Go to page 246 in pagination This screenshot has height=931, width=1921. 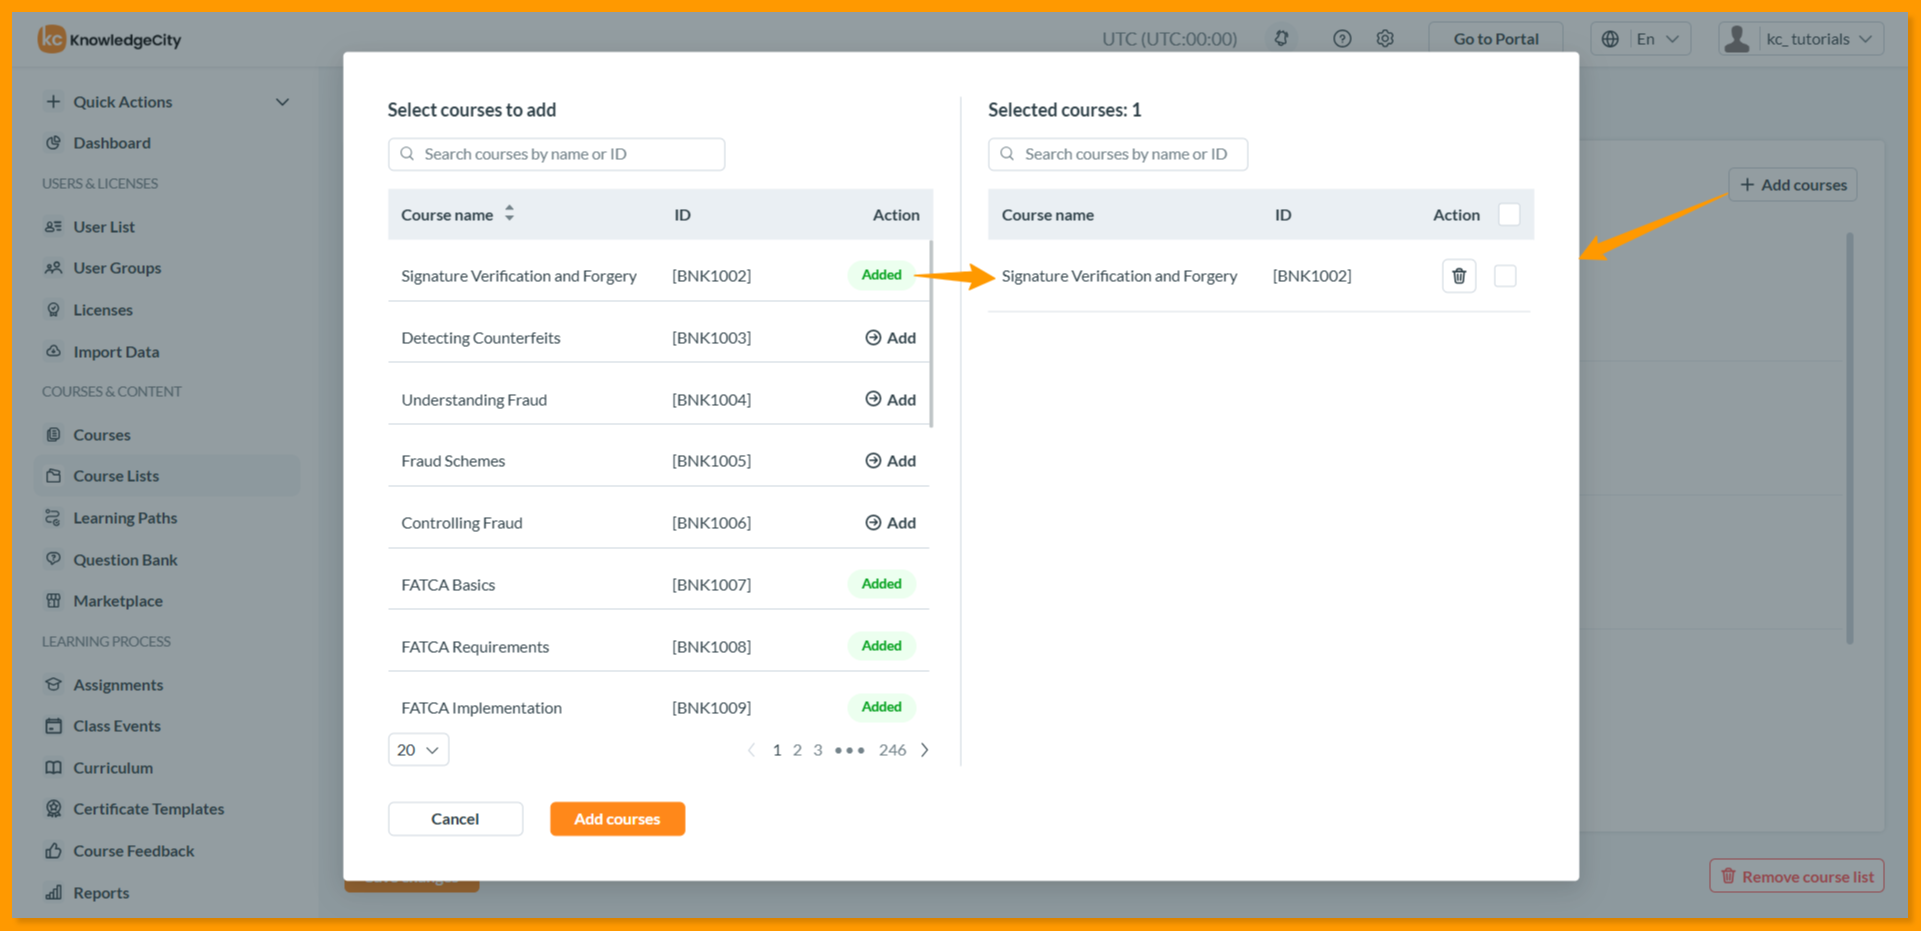[x=892, y=750]
